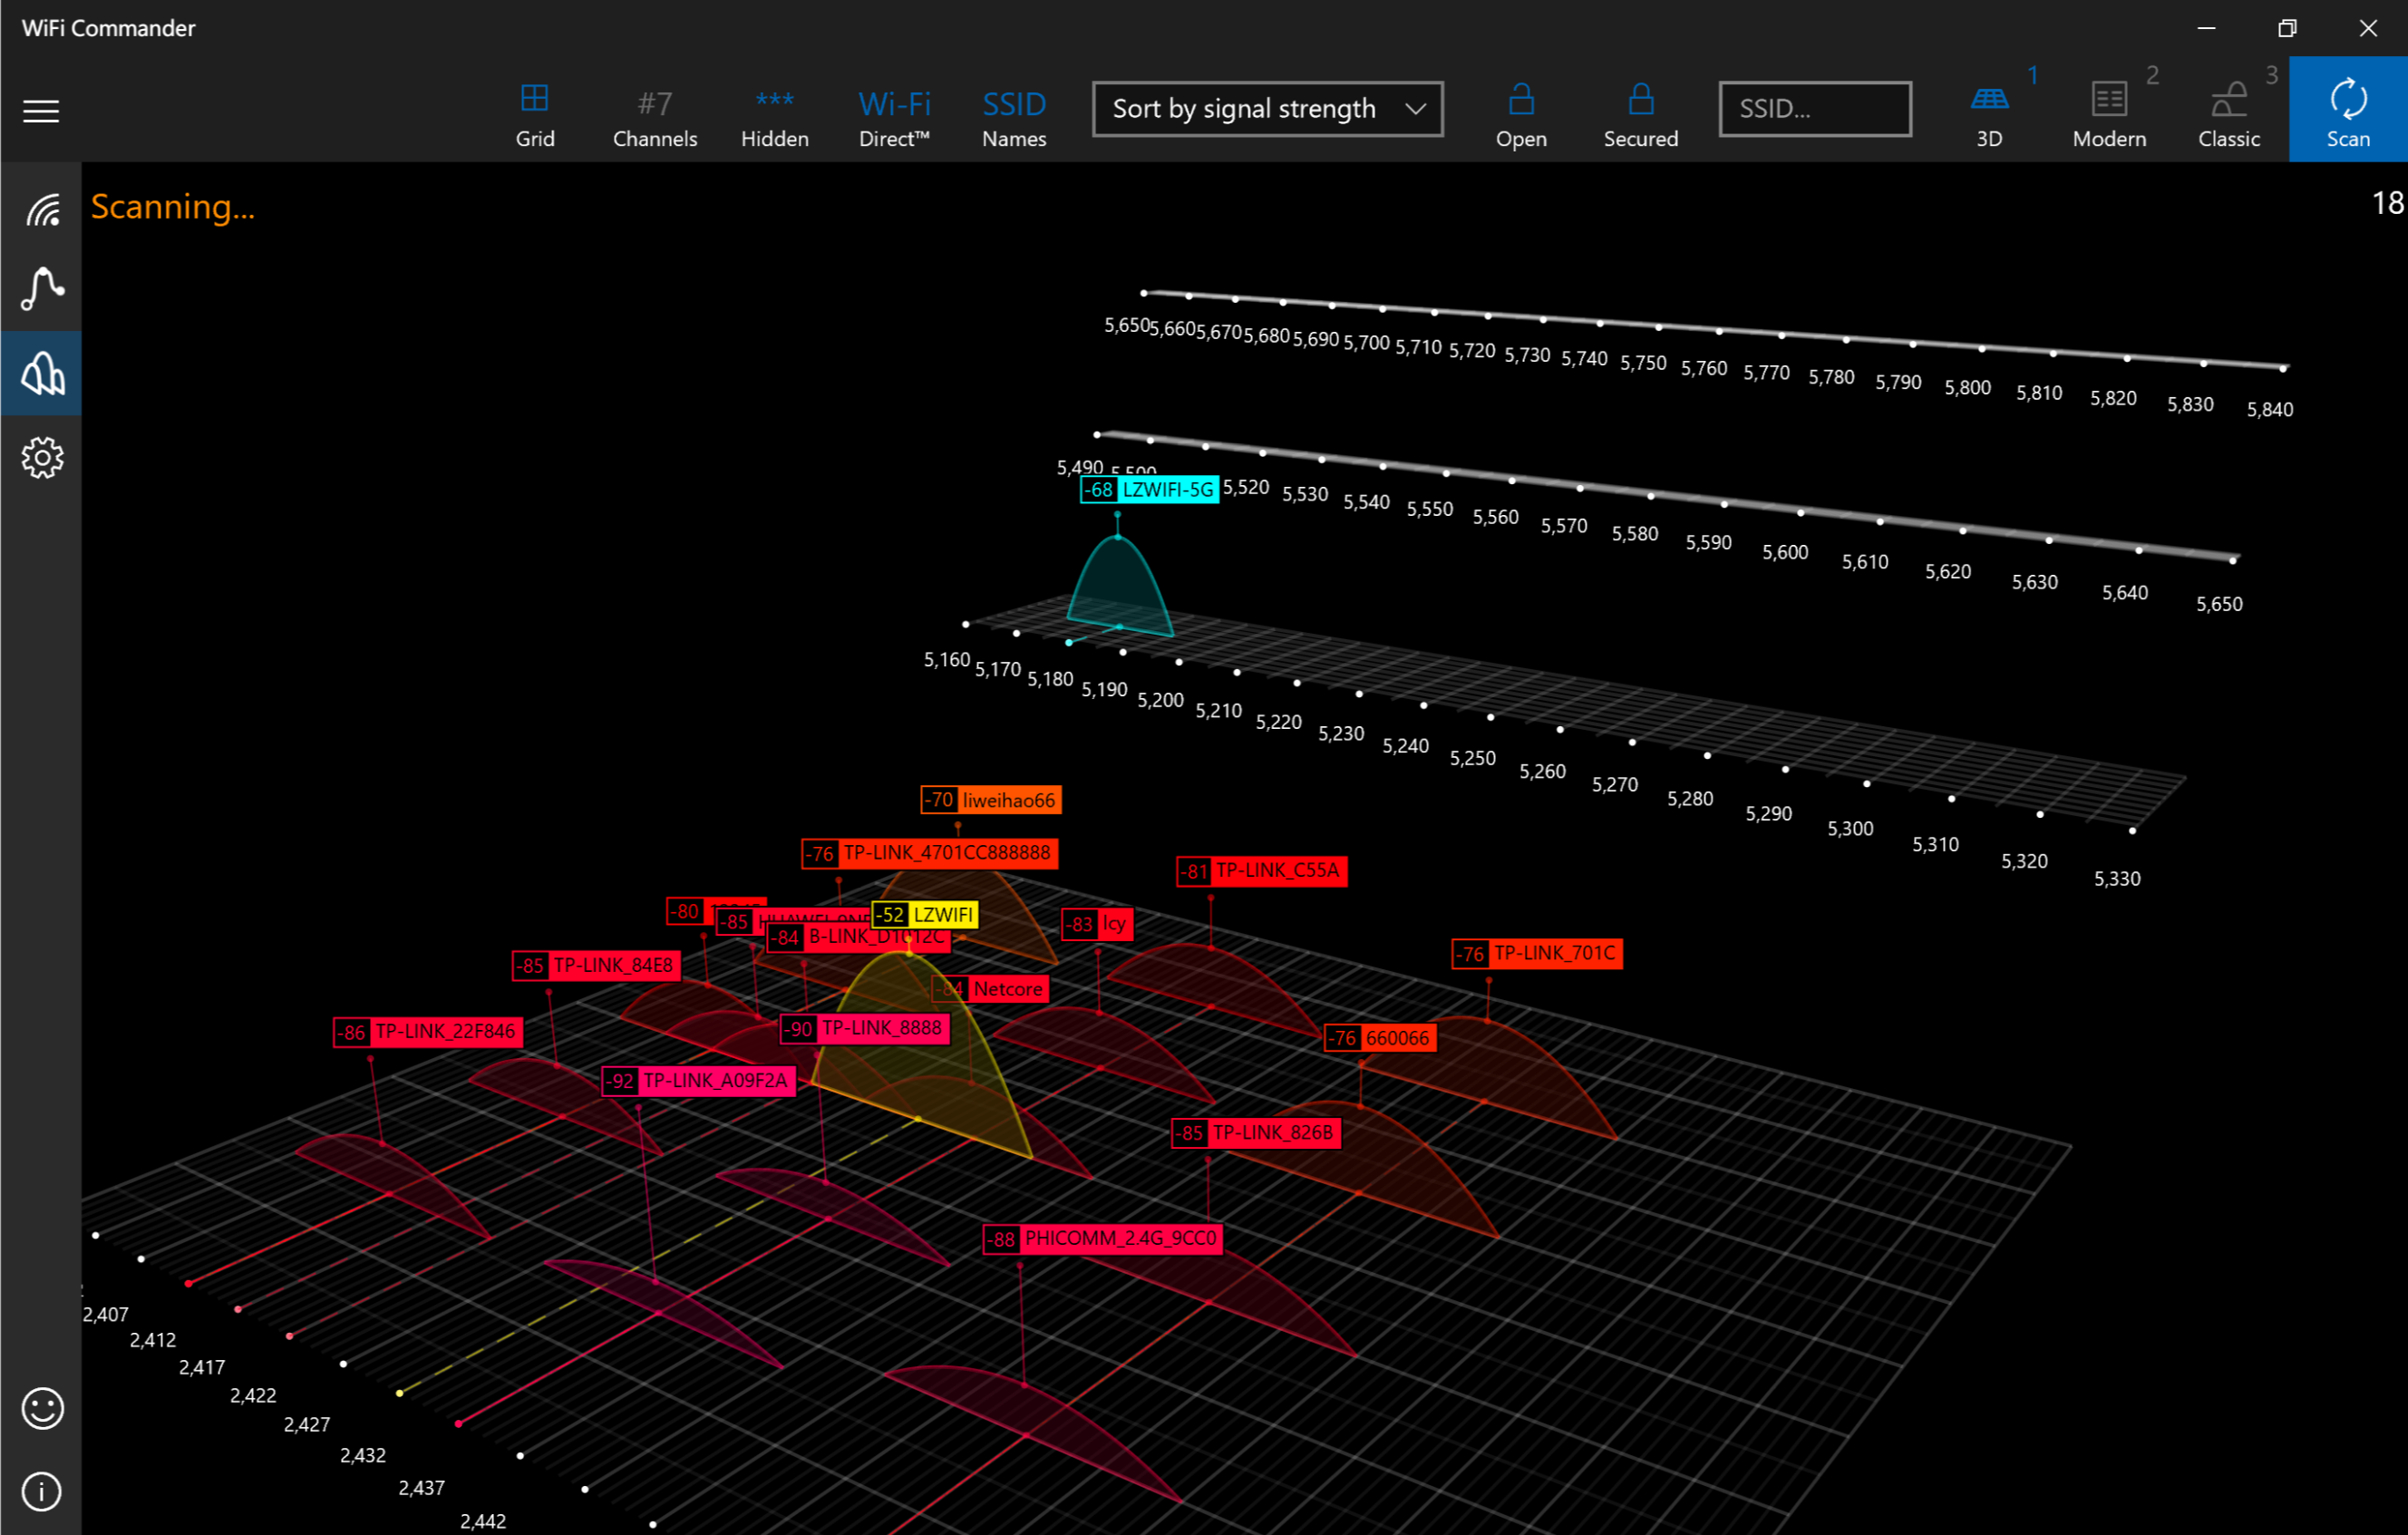Image resolution: width=2408 pixels, height=1535 pixels.
Task: Toggle showing Hidden networks
Action: tap(774, 114)
